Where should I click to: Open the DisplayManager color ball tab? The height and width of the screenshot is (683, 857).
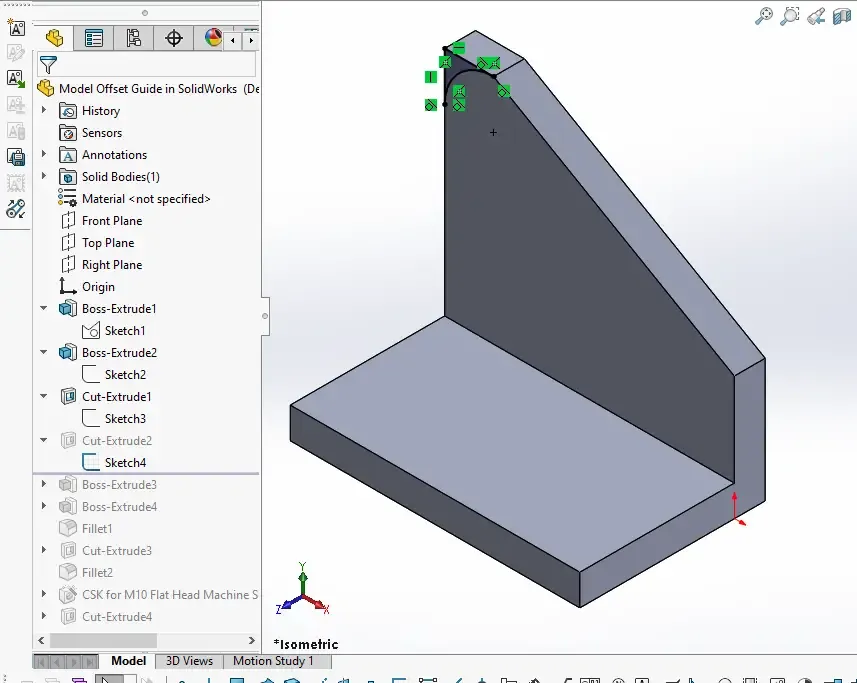[212, 38]
